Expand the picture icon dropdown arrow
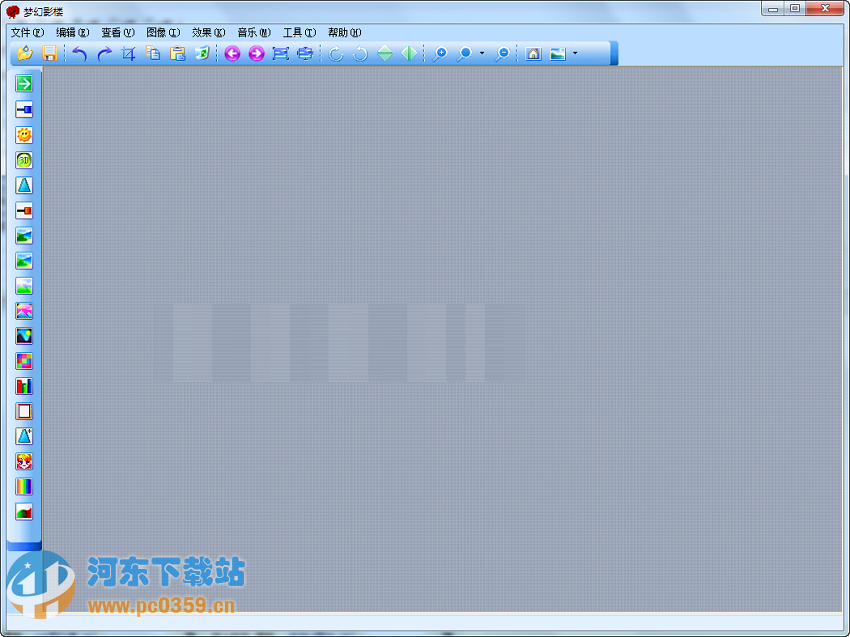 coord(575,53)
